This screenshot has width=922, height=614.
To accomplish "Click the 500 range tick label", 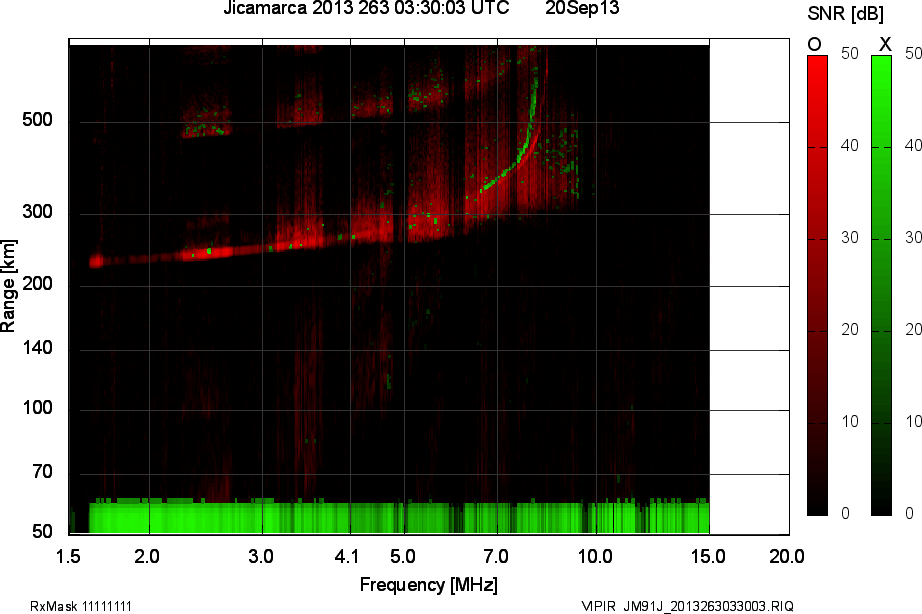I will point(38,120).
